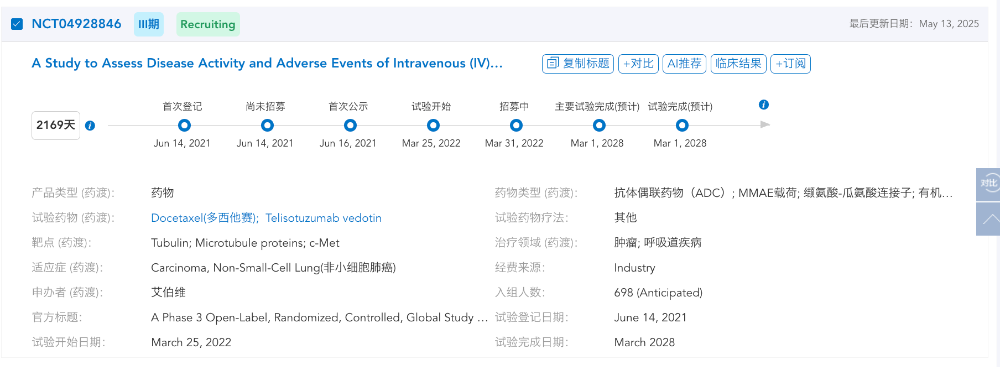The image size is (1000, 367).
Task: Click enrollment 698 (Anticipated)
Action: (658, 292)
